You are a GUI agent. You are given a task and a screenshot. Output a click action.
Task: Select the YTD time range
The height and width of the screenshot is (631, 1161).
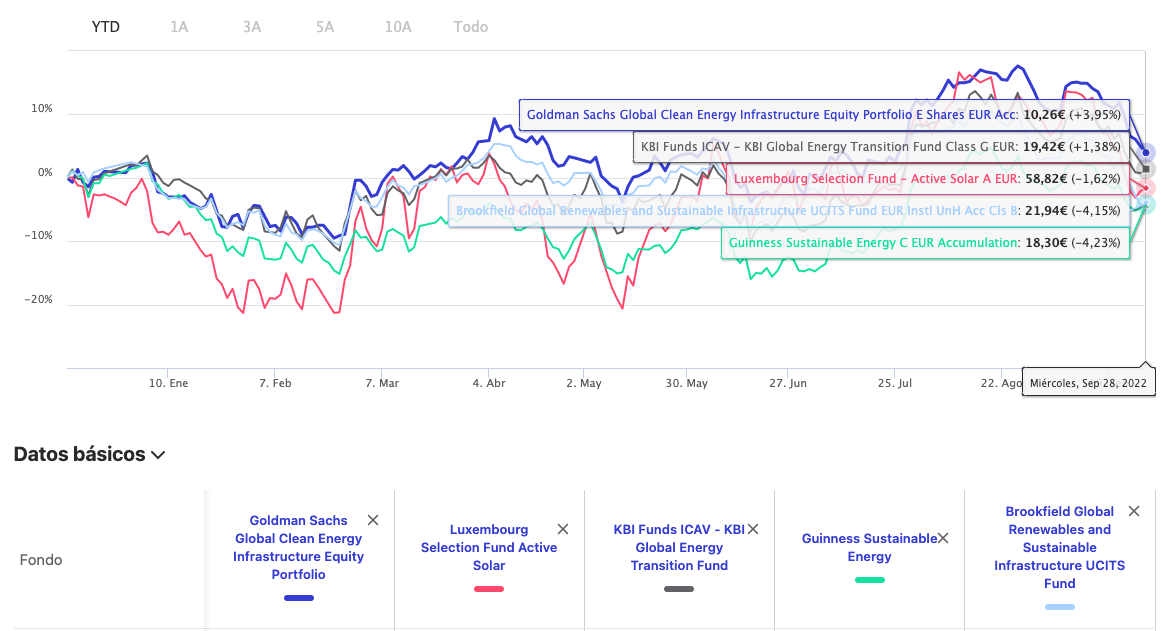(106, 27)
